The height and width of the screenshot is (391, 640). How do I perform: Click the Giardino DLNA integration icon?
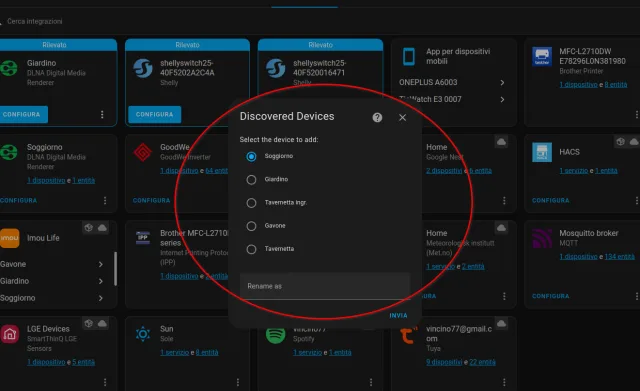[9, 68]
